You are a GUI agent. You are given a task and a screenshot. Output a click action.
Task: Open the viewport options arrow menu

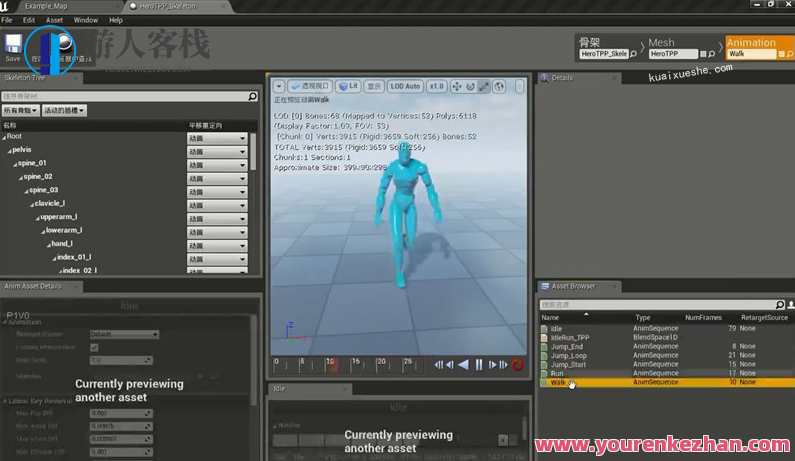278,86
